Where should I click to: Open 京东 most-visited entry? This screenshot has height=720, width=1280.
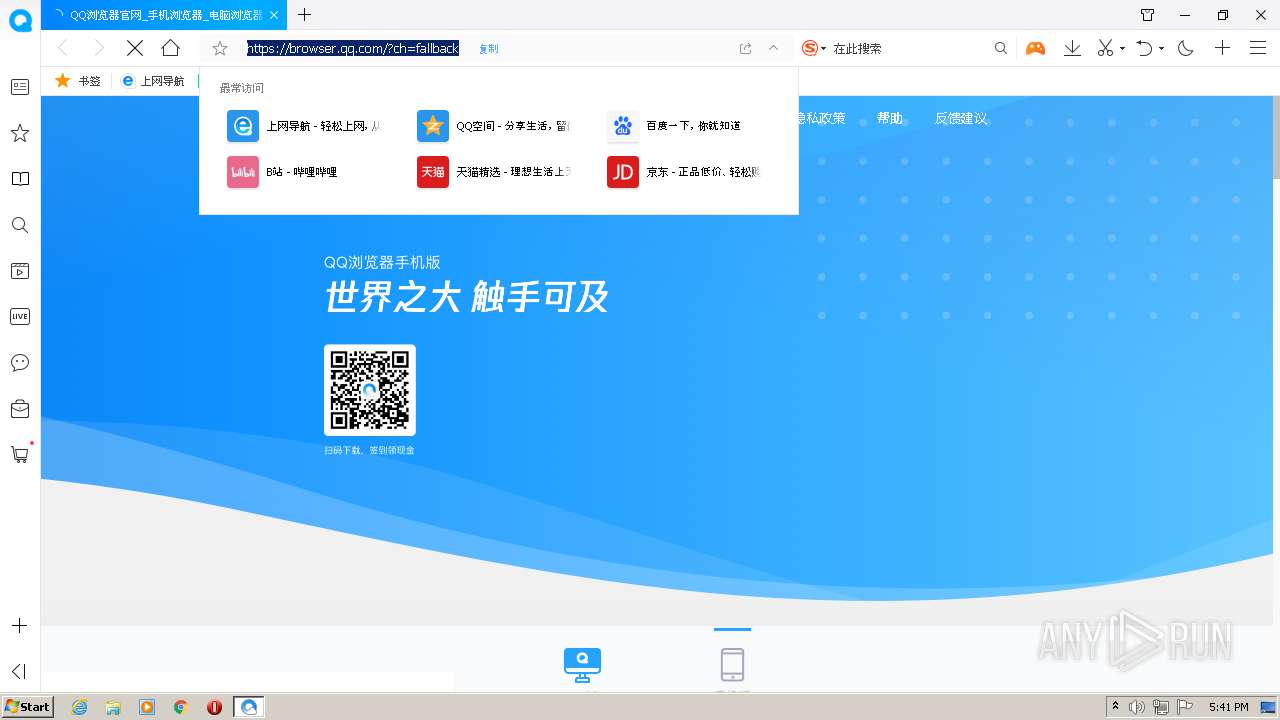point(684,172)
